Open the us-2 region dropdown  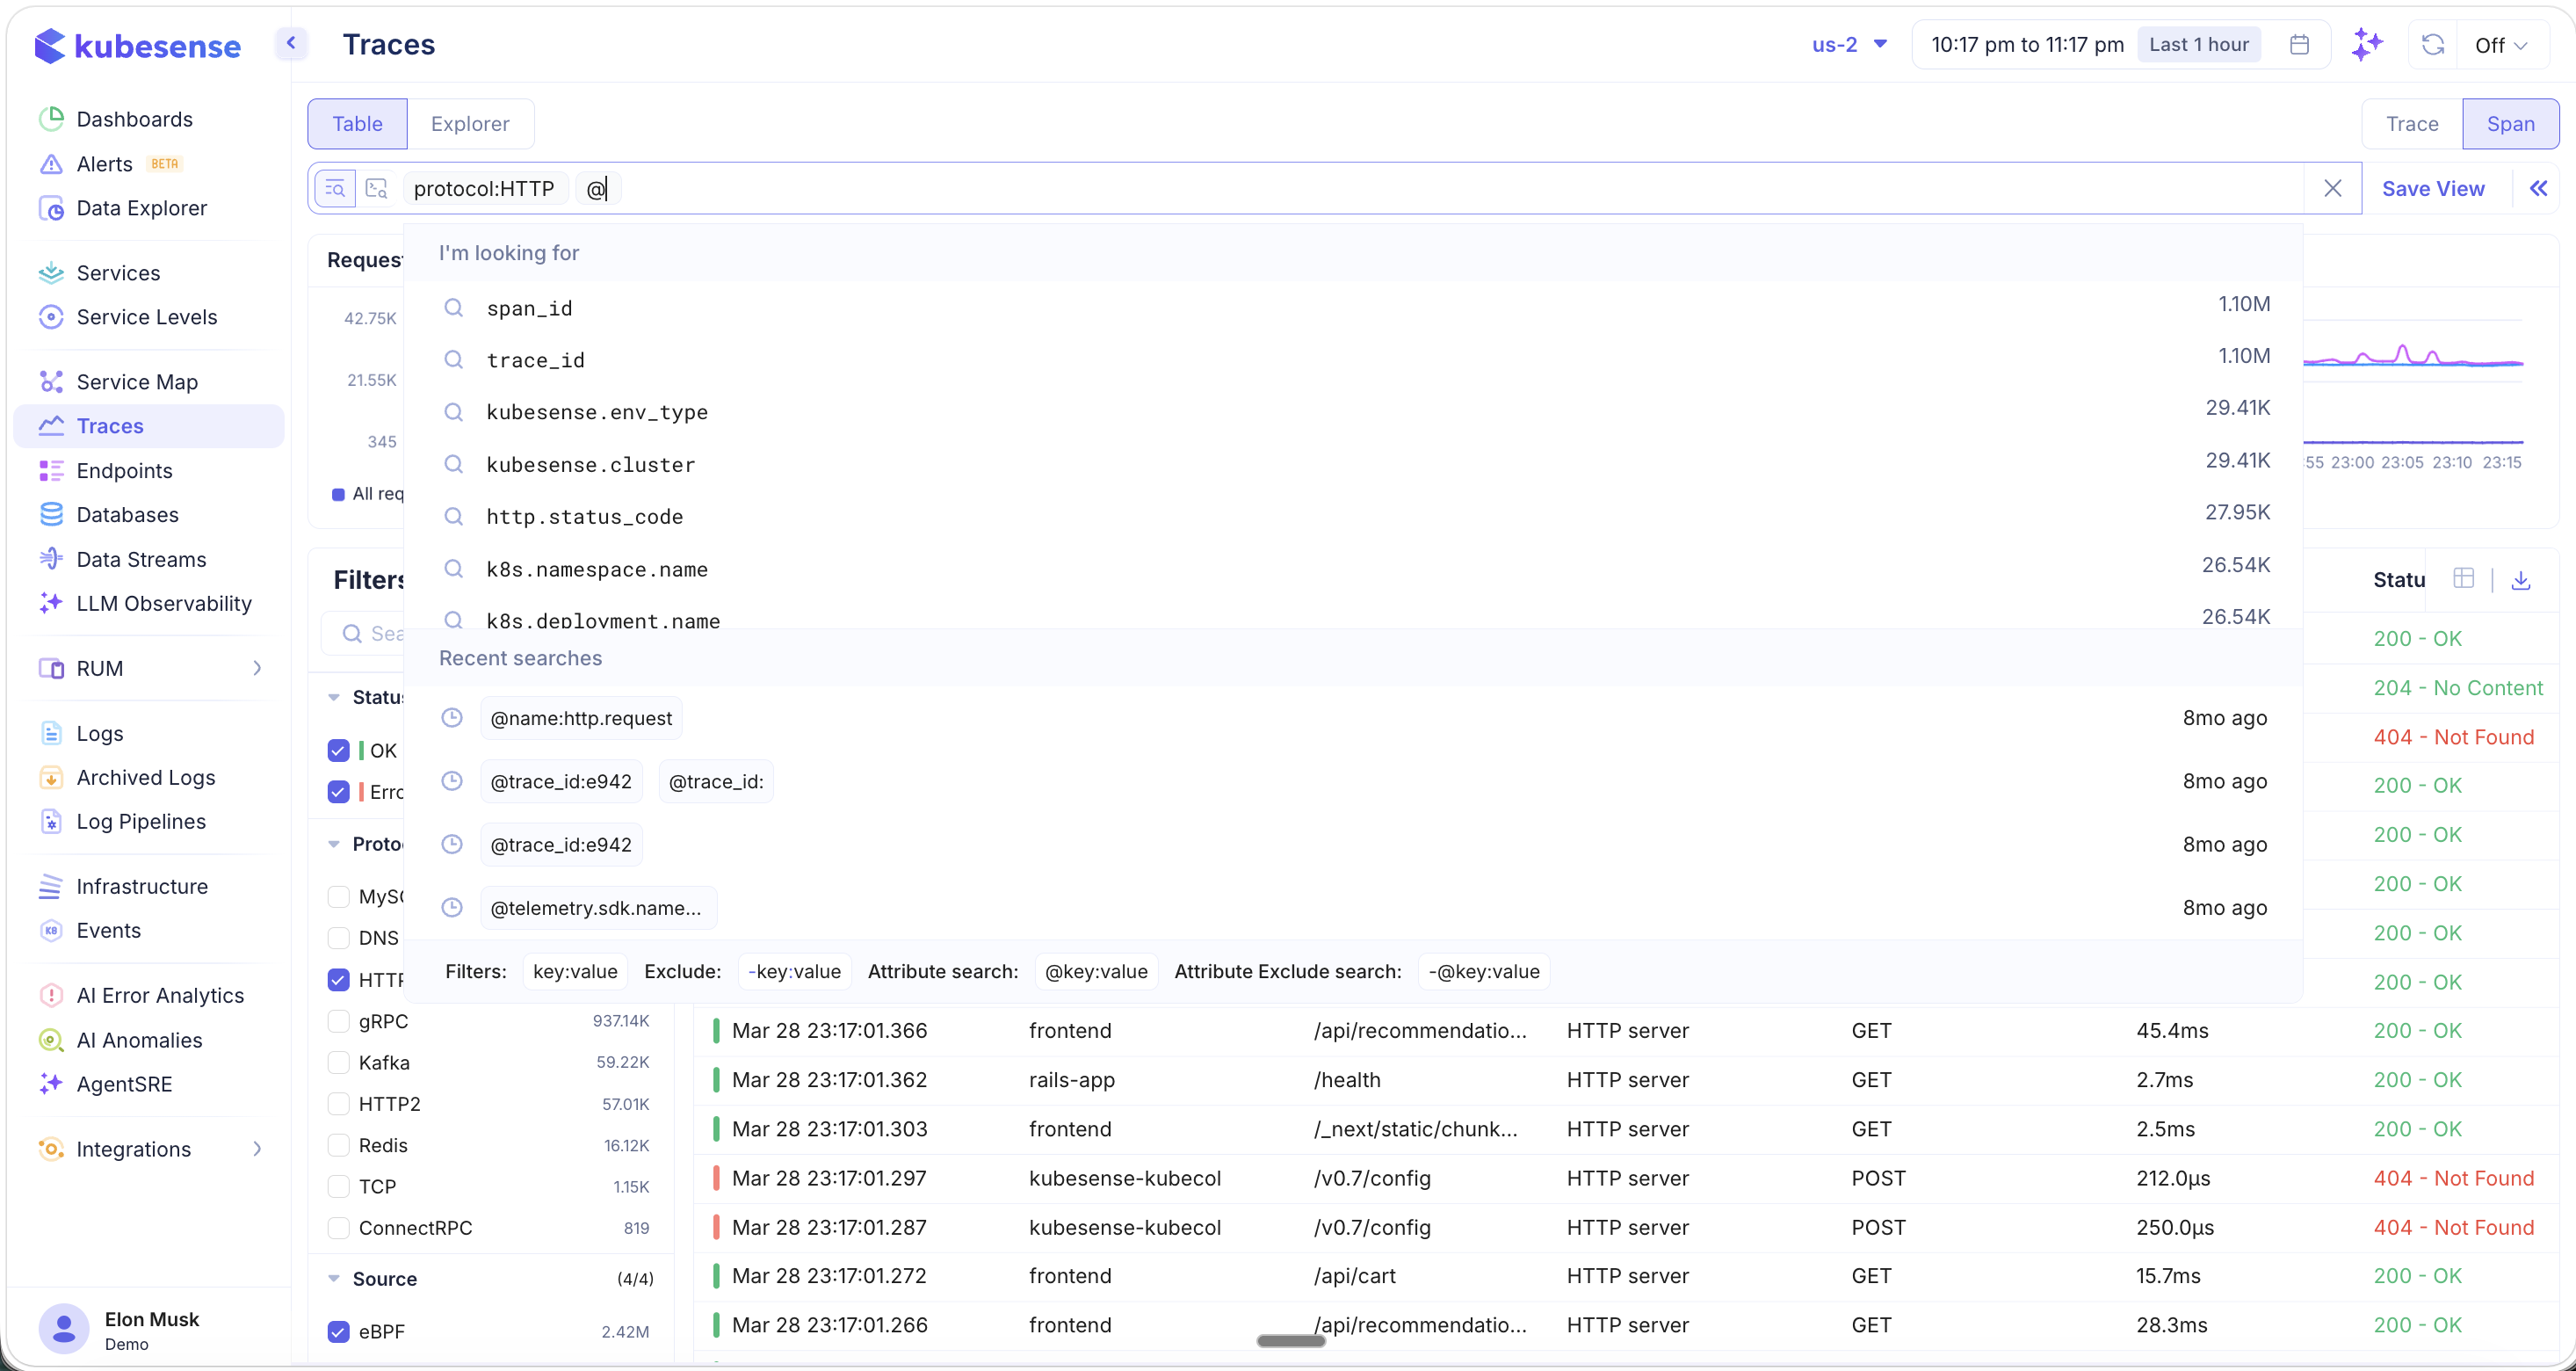(1849, 44)
